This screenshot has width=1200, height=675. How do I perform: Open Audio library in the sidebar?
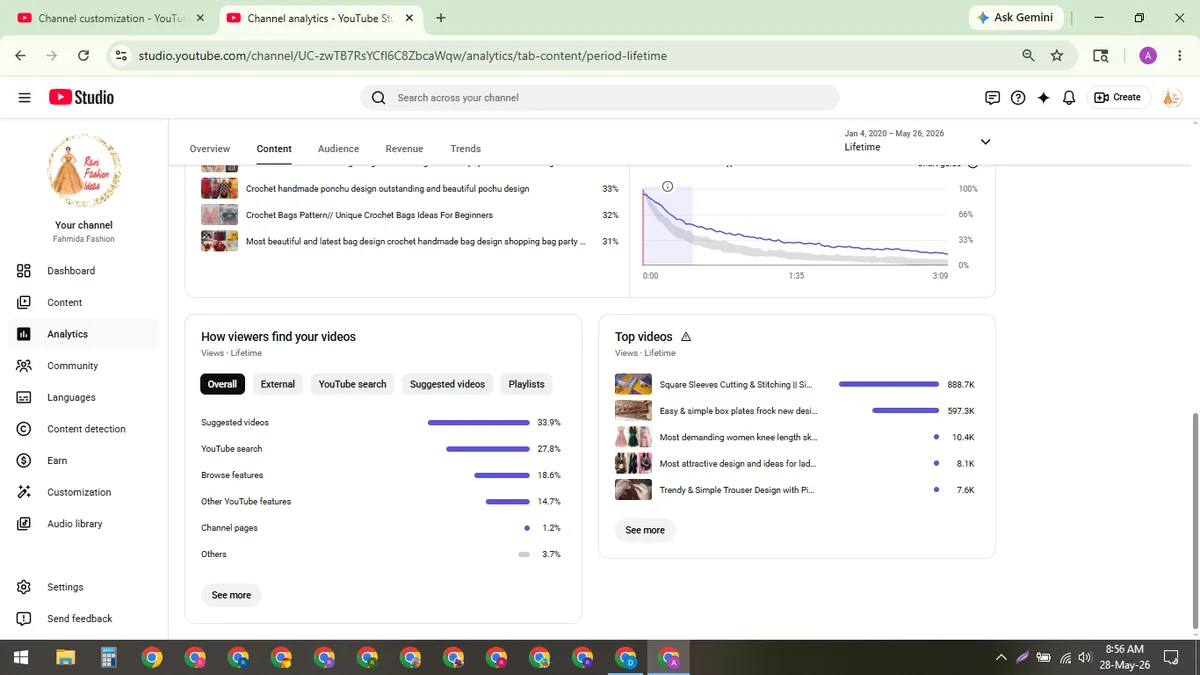tap(84, 524)
